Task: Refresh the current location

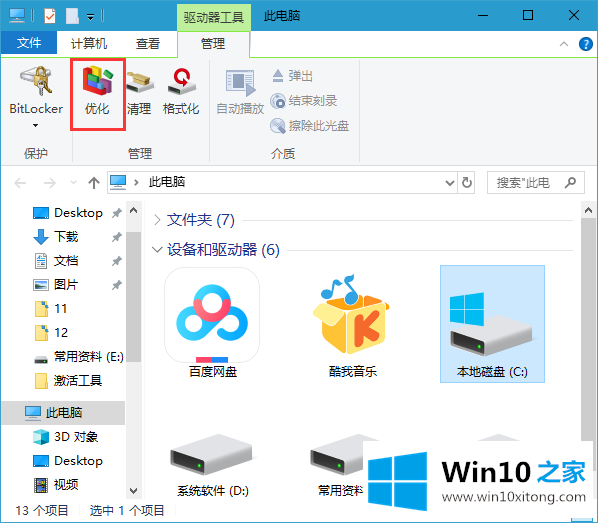Action: click(466, 183)
